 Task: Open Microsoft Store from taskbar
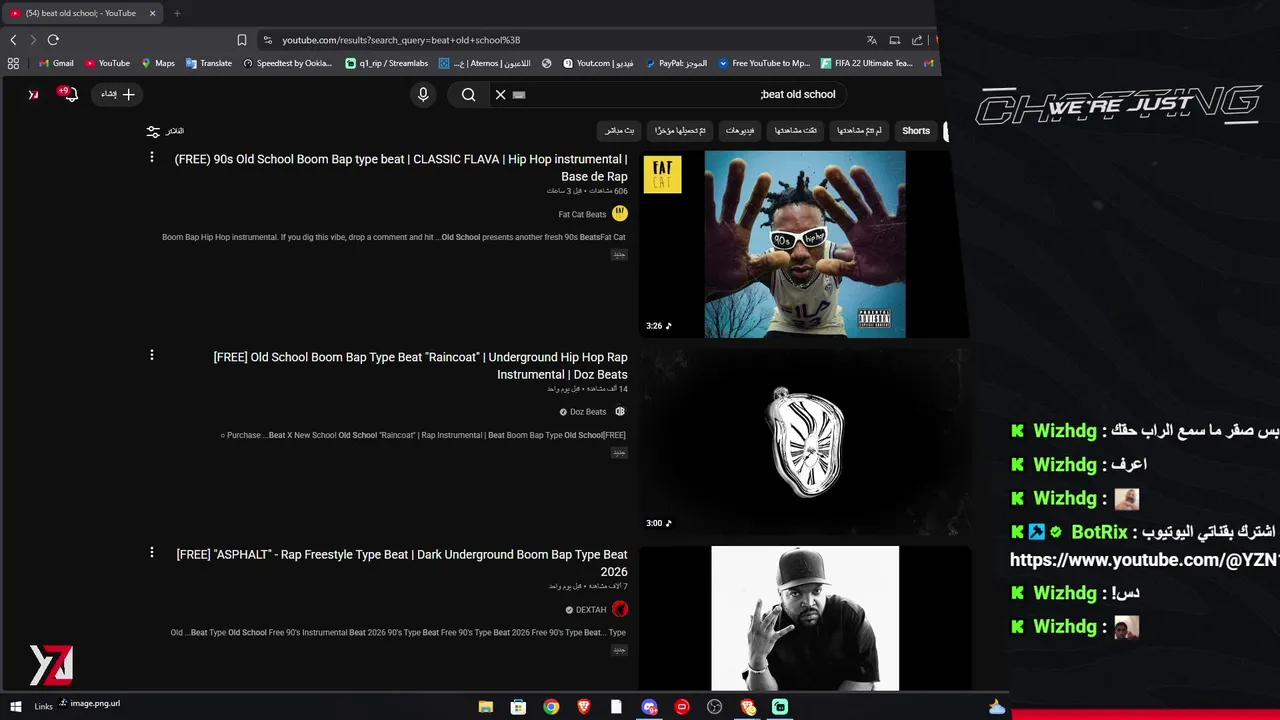pos(518,707)
